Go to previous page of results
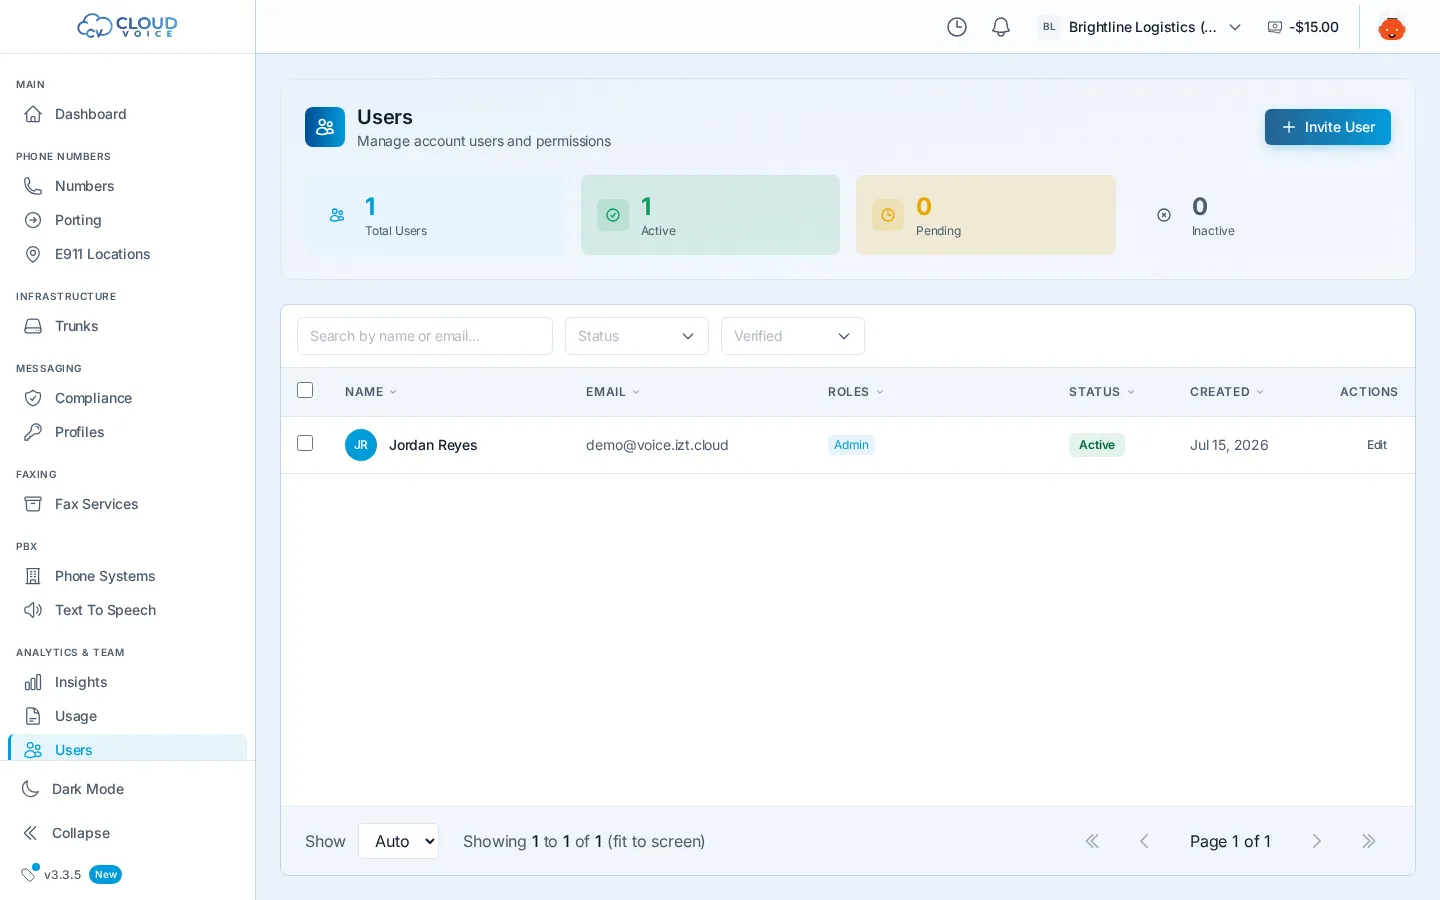 pos(1144,841)
